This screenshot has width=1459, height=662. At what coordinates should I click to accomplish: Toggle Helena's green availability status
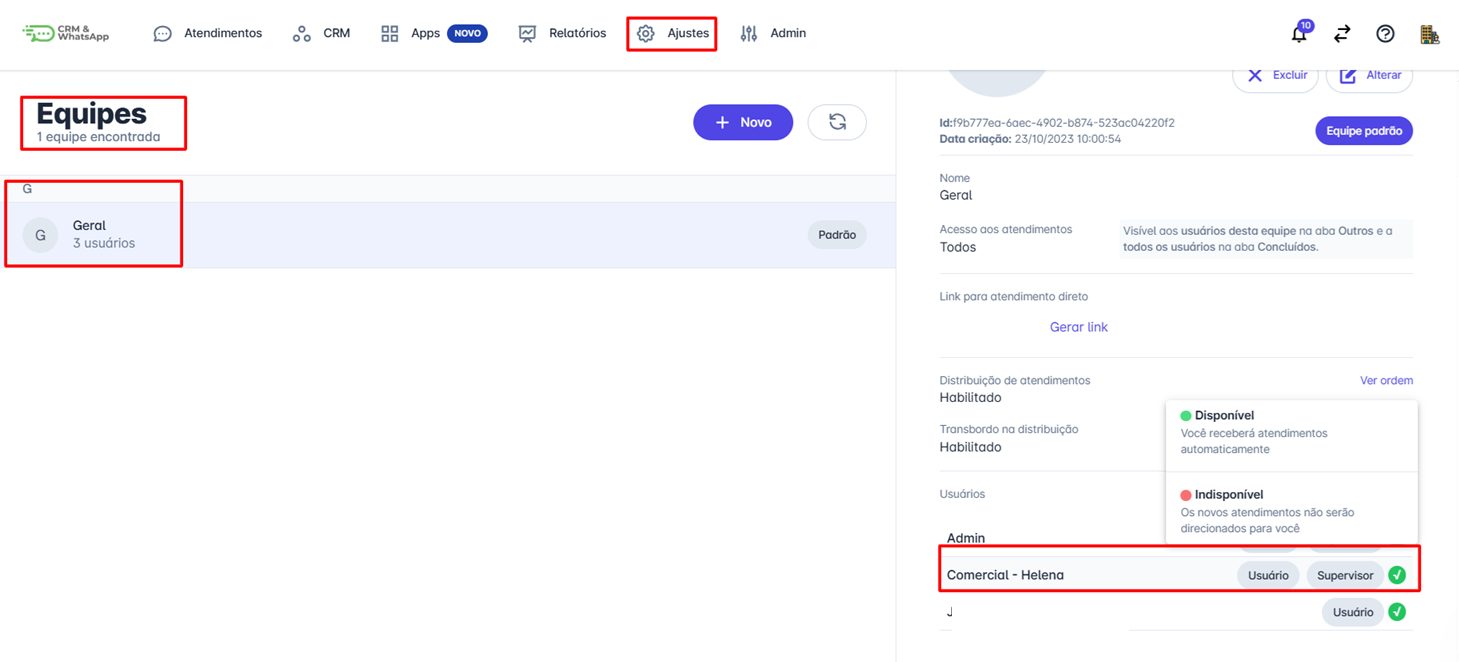(1397, 575)
